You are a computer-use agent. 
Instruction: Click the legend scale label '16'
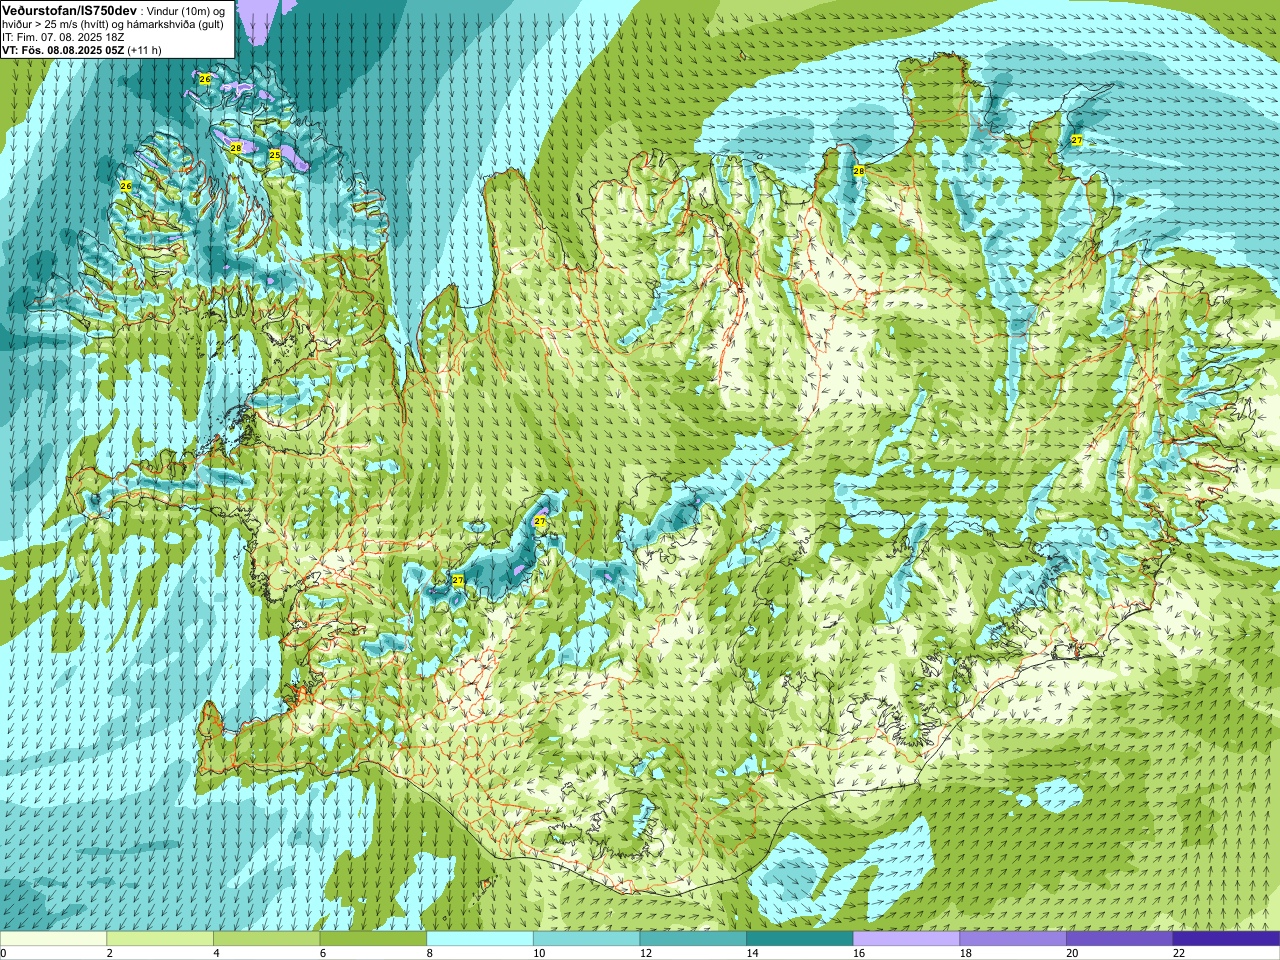(859, 953)
